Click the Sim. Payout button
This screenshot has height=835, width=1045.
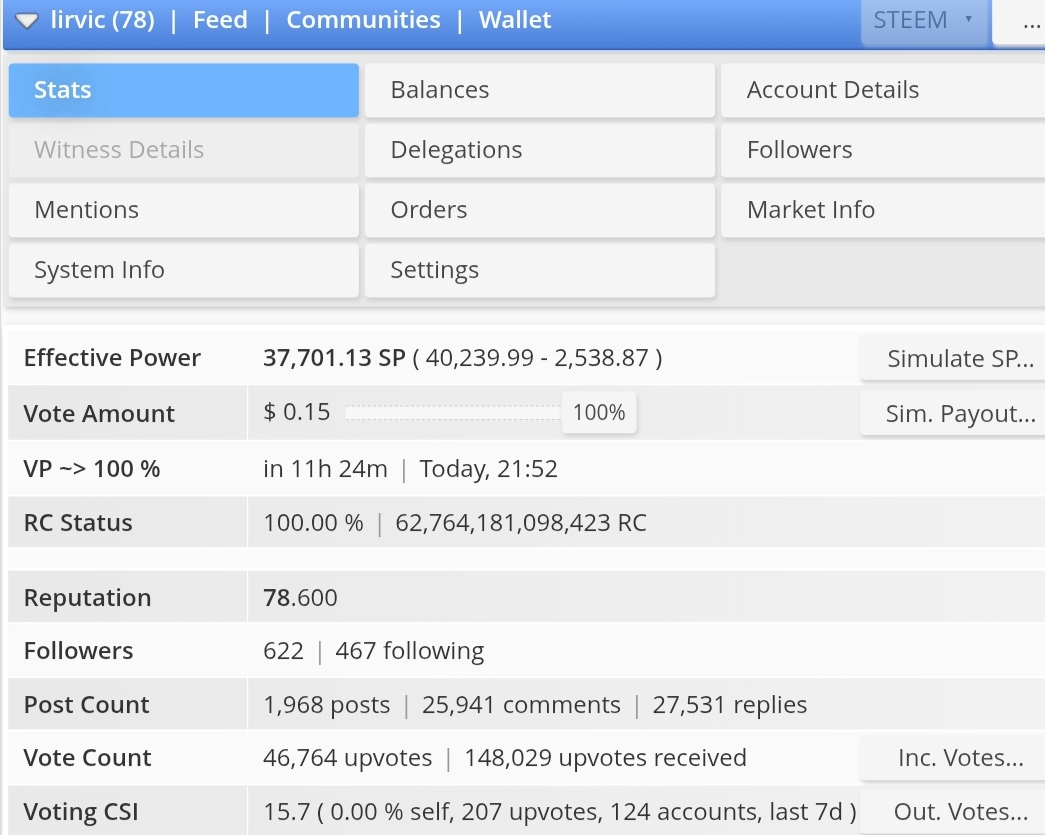[953, 414]
